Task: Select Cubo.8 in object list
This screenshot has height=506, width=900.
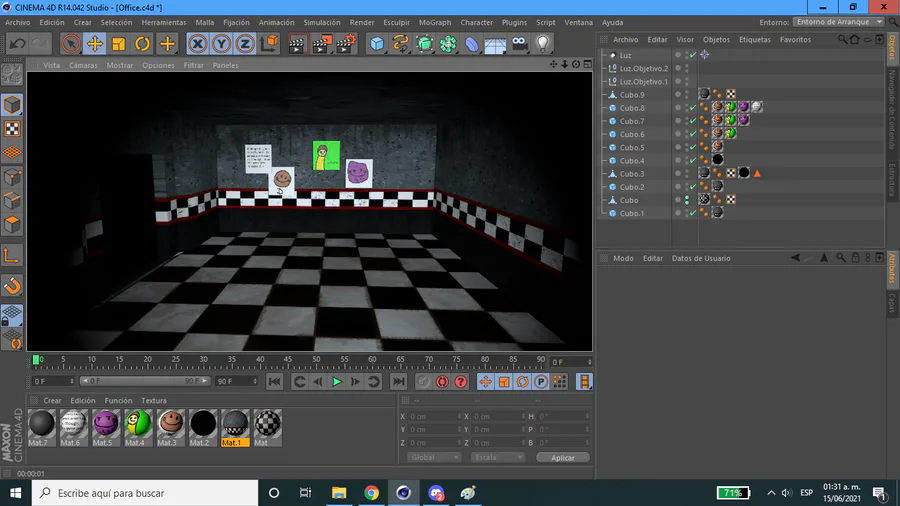Action: [631, 108]
